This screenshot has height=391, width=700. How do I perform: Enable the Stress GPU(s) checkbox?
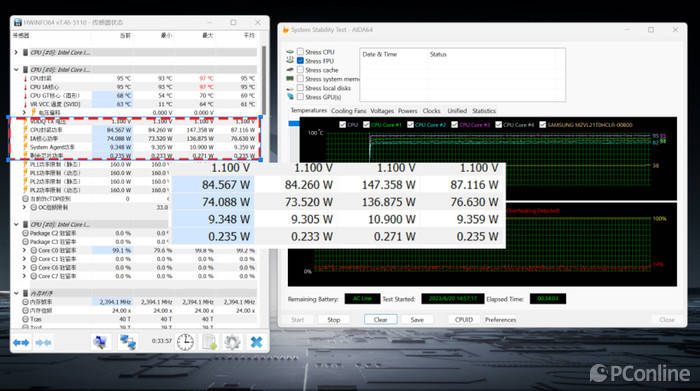tap(300, 97)
